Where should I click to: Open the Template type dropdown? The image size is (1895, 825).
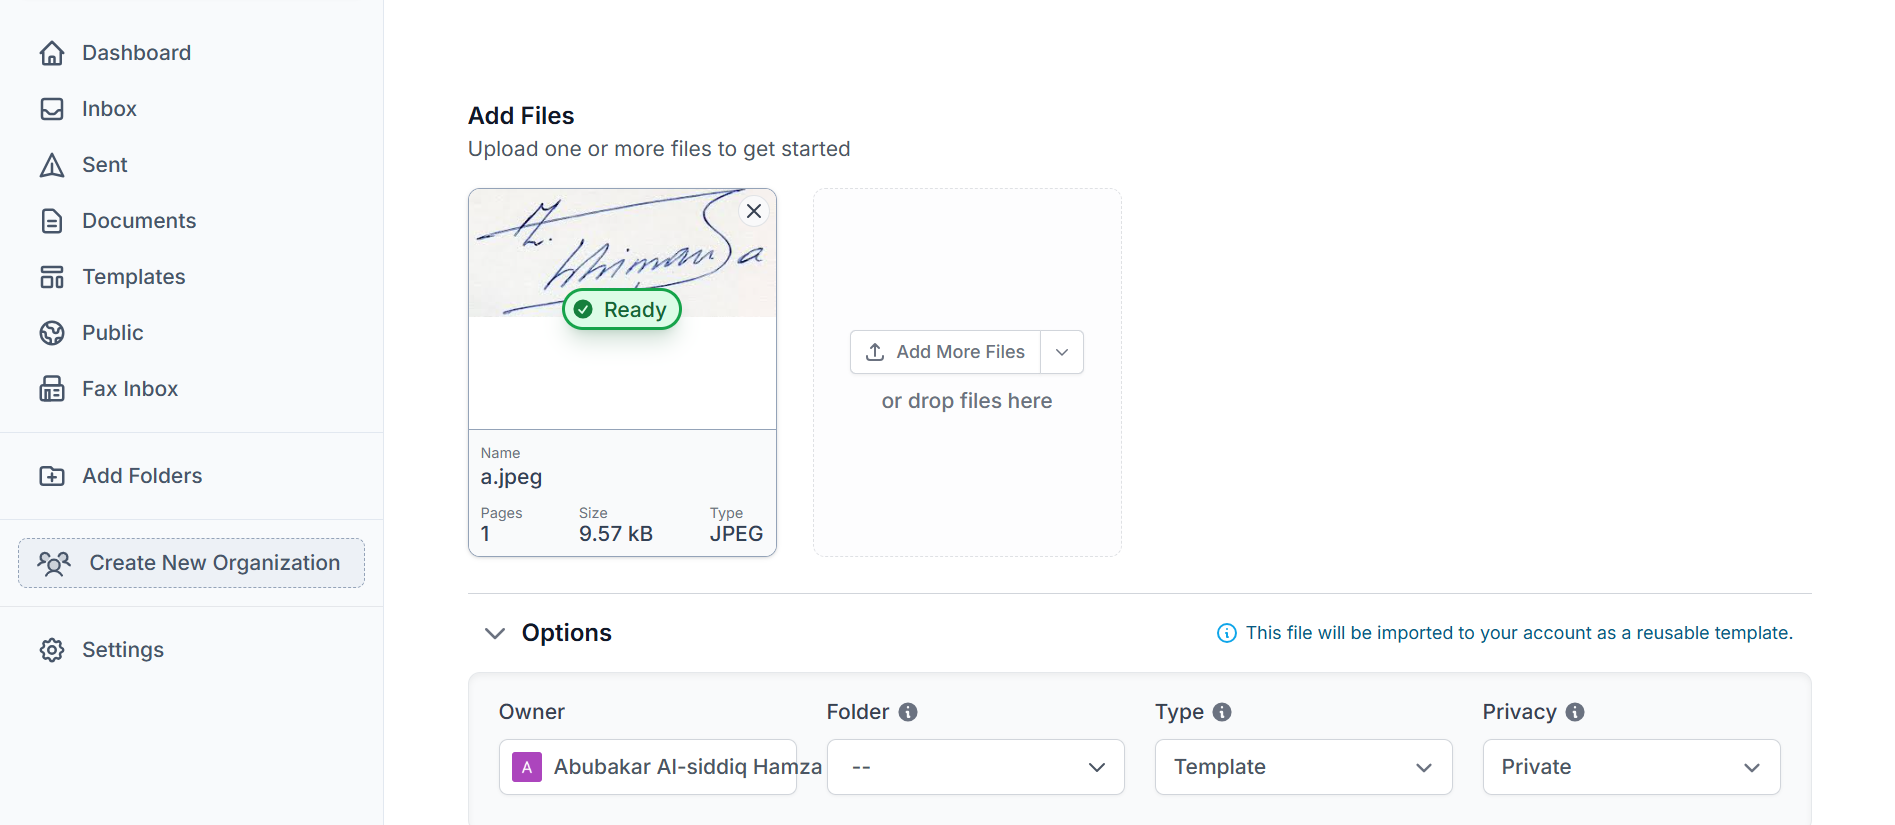click(1303, 767)
